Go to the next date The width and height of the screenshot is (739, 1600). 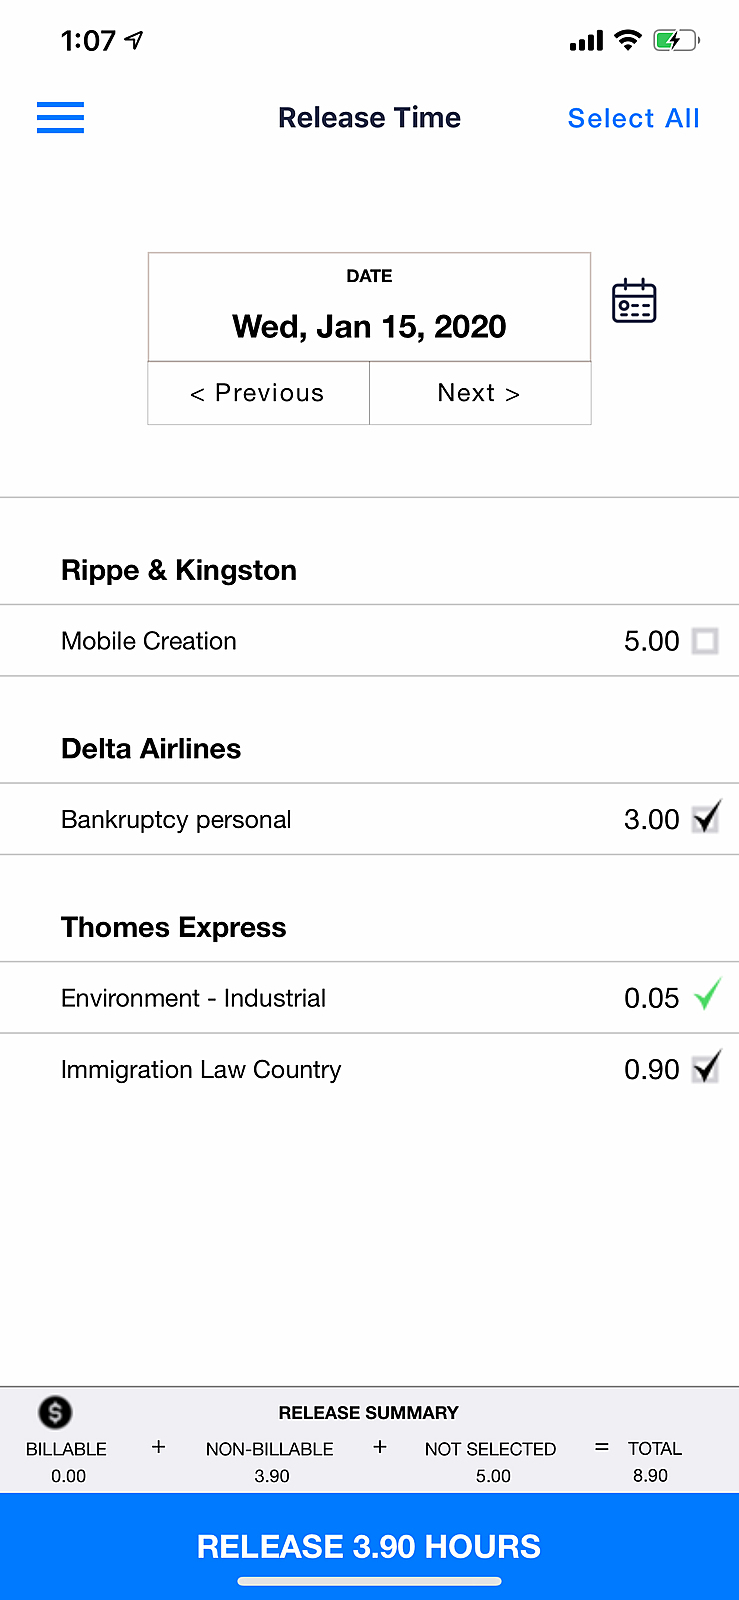[x=479, y=393]
